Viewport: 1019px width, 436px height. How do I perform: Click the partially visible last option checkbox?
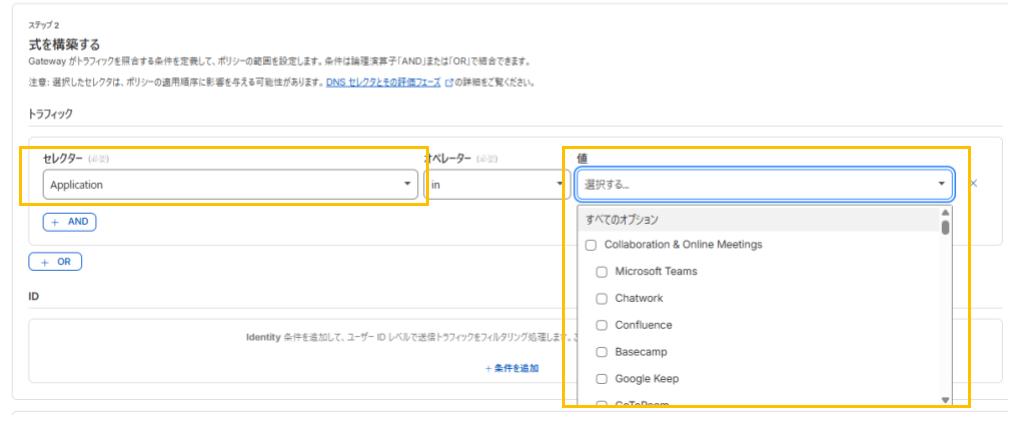pos(601,403)
